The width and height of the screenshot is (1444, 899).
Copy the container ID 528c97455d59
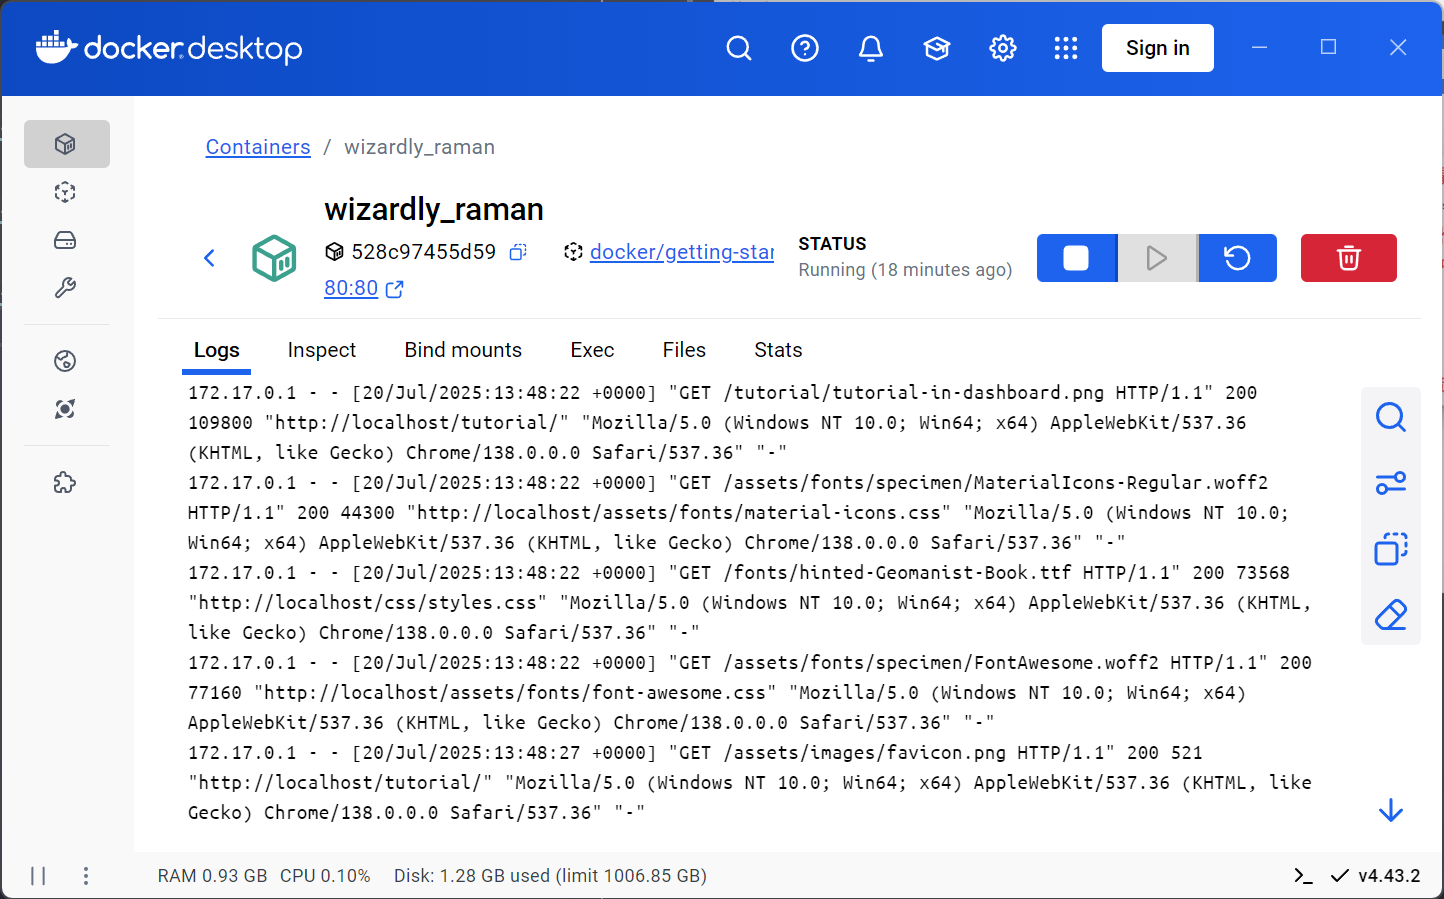click(517, 252)
